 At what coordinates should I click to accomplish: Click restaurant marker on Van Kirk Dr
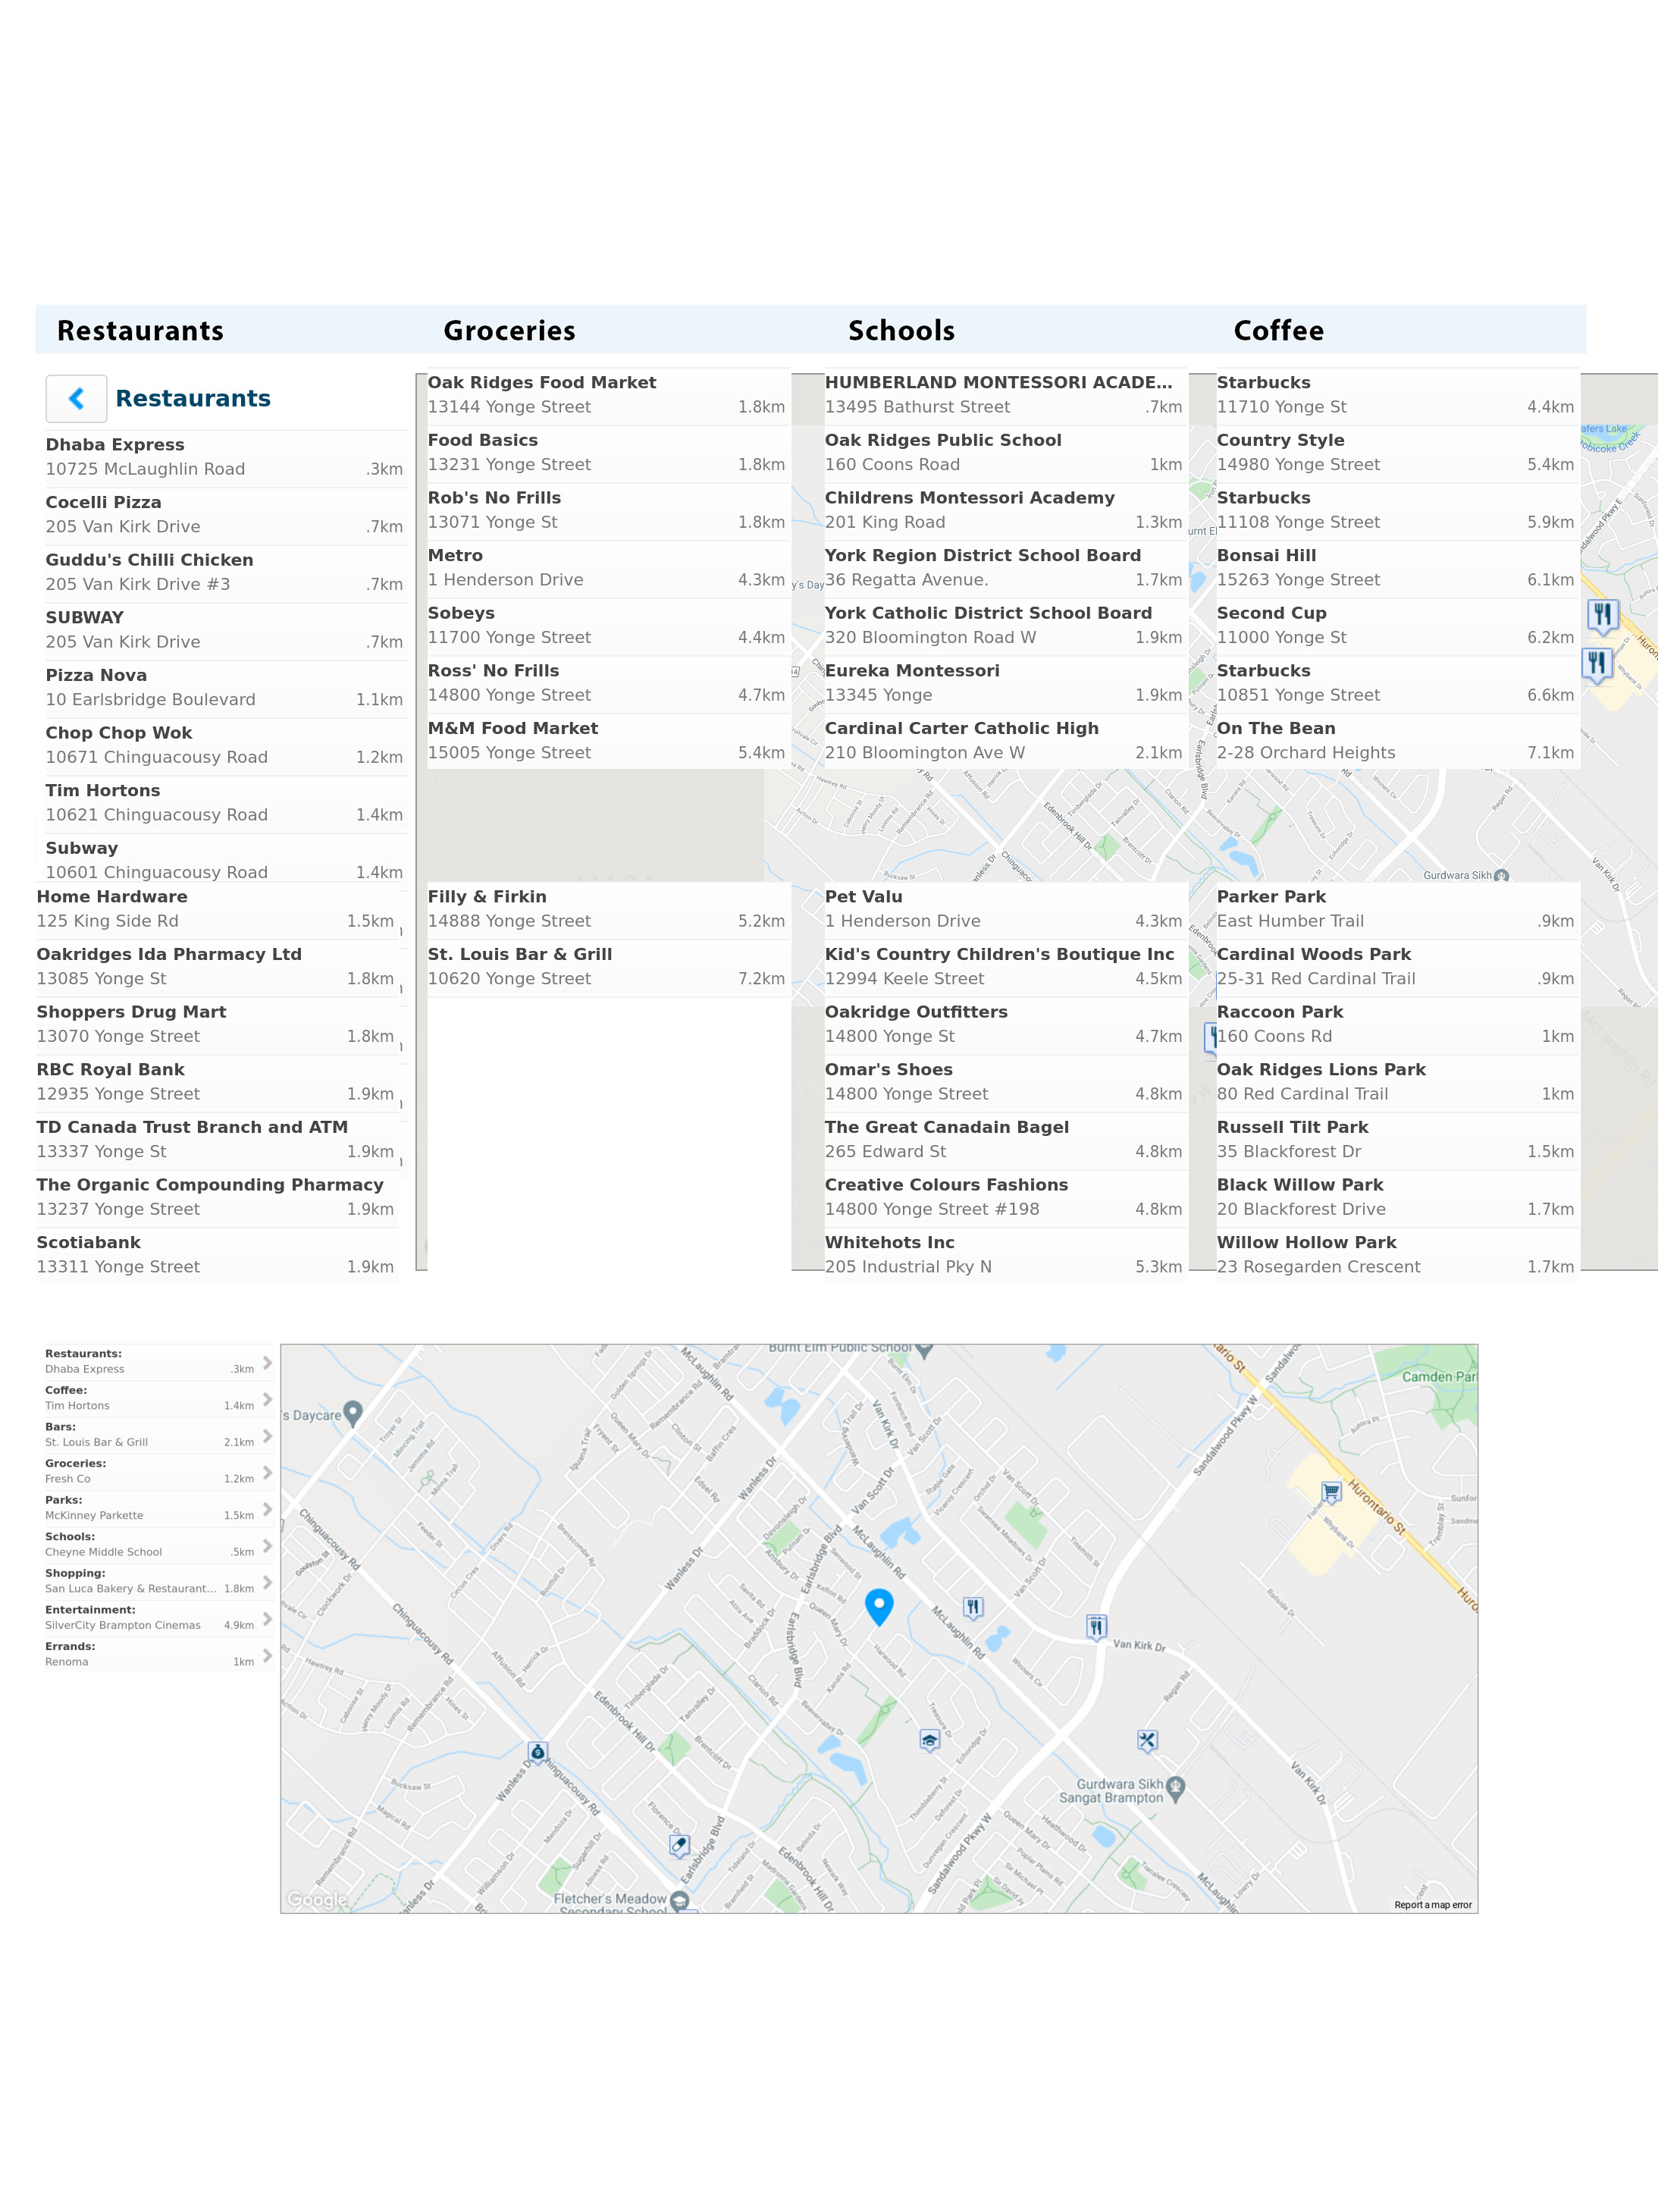coord(1096,1626)
